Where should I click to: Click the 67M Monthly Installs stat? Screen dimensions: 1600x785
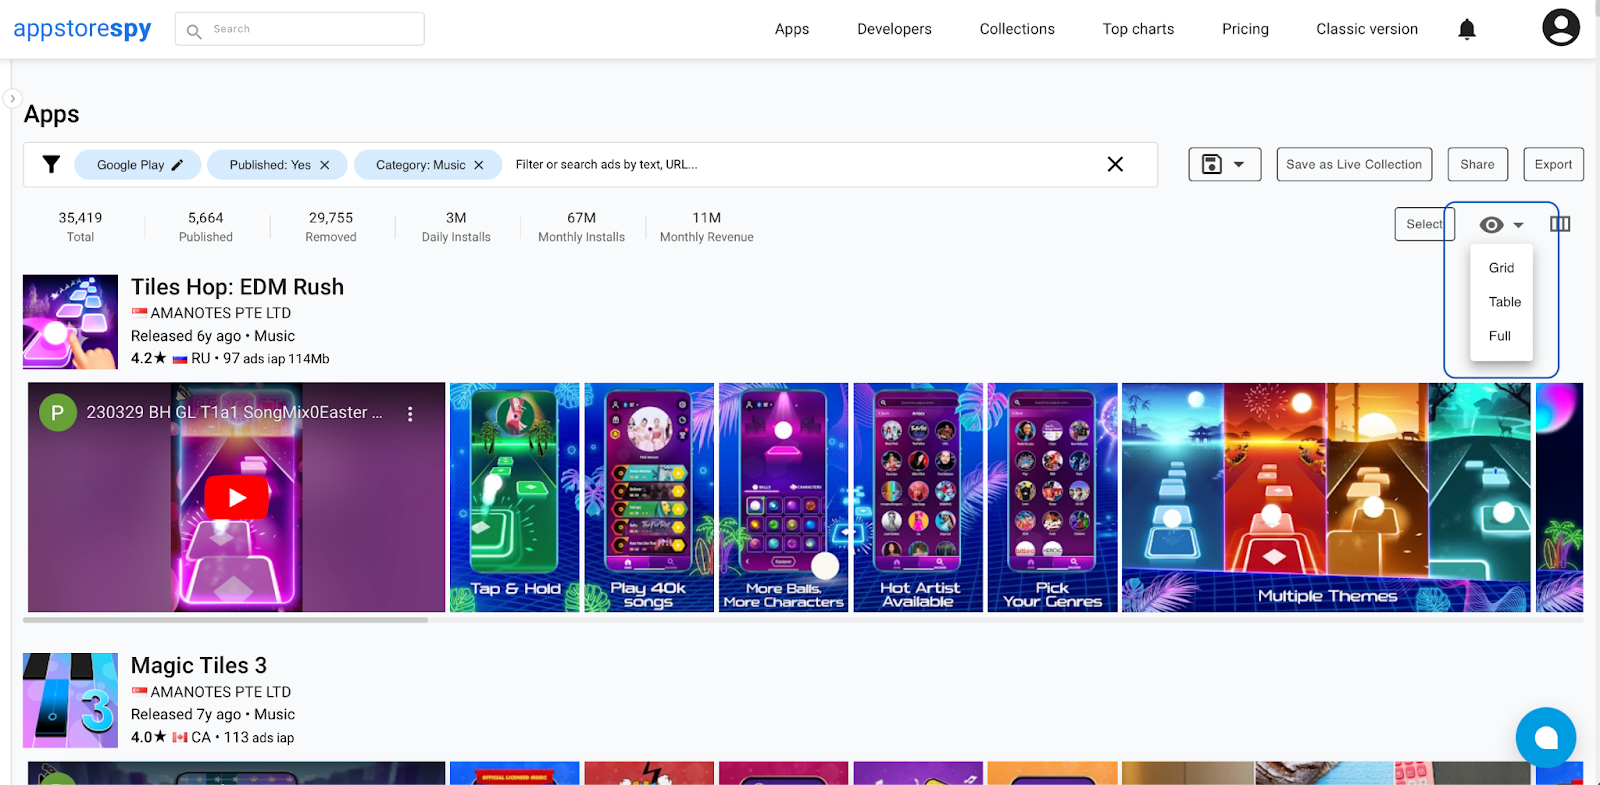coord(581,227)
